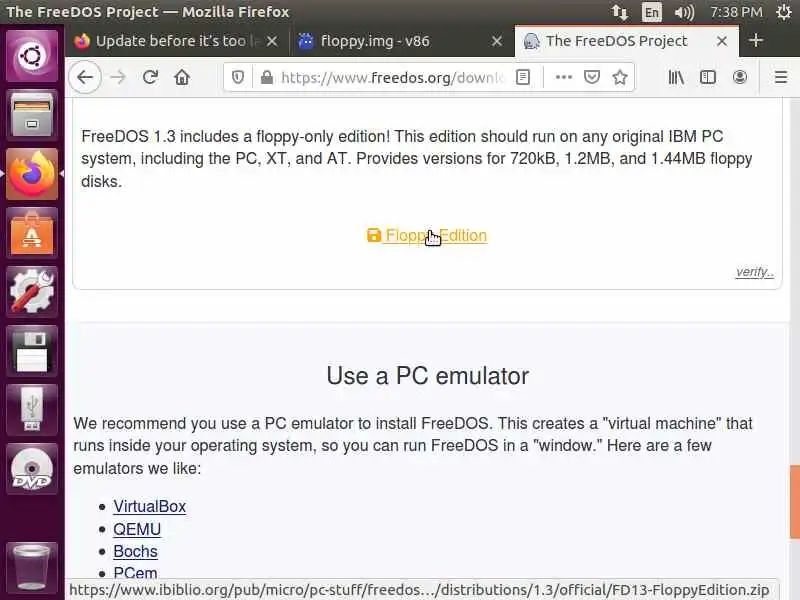Close The FreeDOS Project tab
Screen dimensions: 800x600
pyautogui.click(x=722, y=41)
